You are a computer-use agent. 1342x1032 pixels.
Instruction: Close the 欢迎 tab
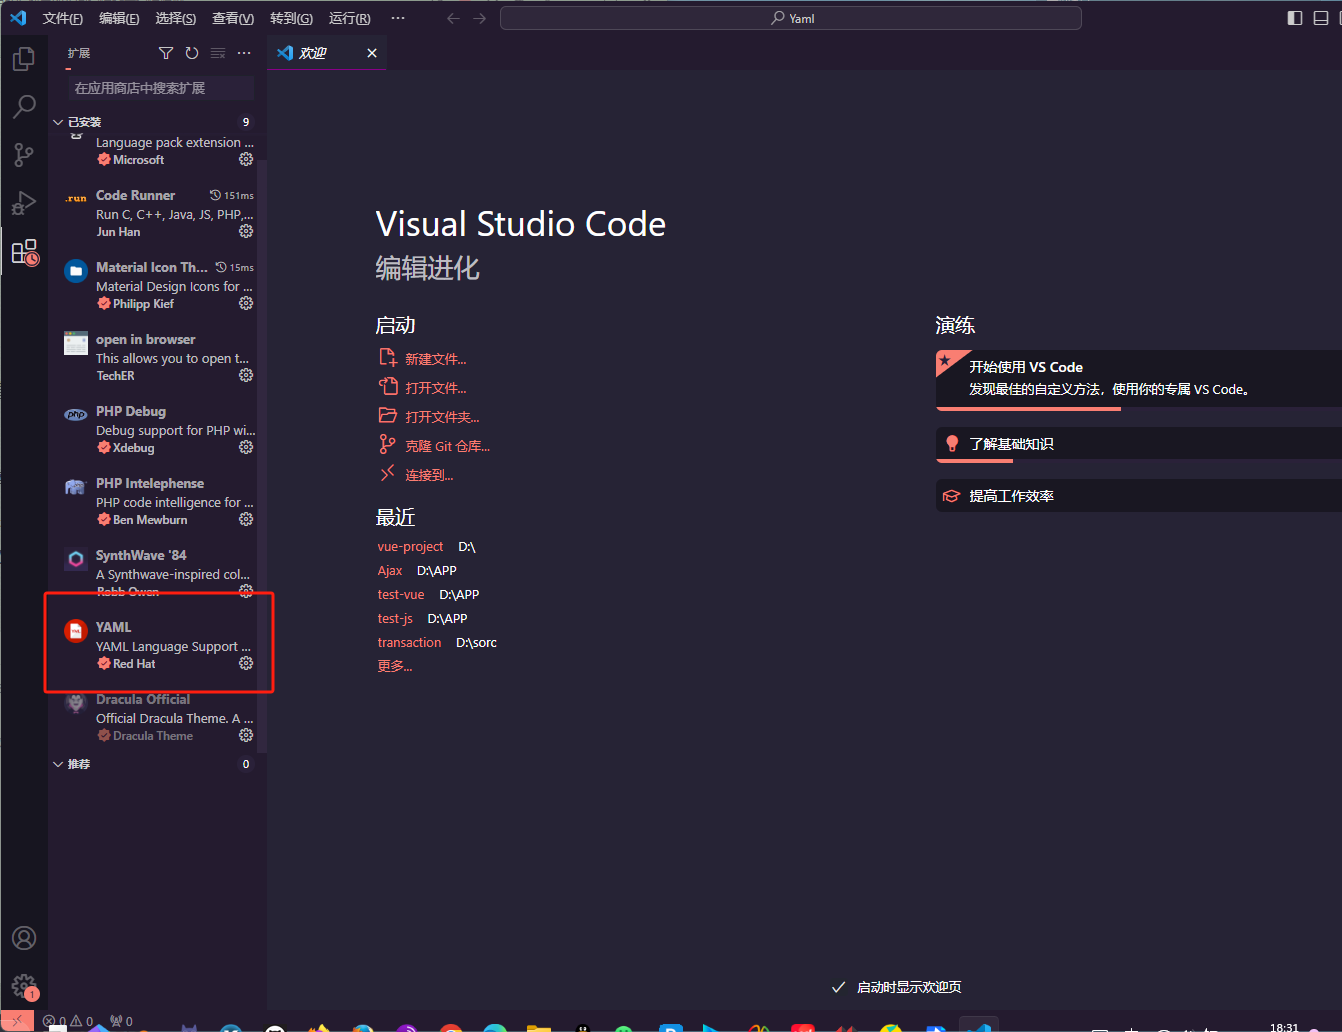point(372,53)
